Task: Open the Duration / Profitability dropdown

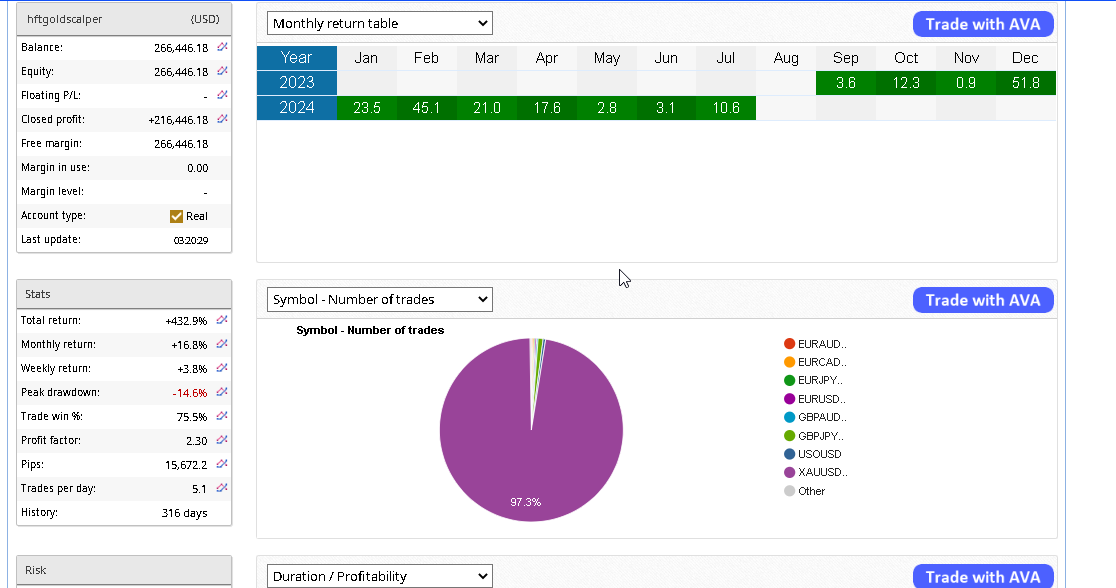Action: click(379, 576)
